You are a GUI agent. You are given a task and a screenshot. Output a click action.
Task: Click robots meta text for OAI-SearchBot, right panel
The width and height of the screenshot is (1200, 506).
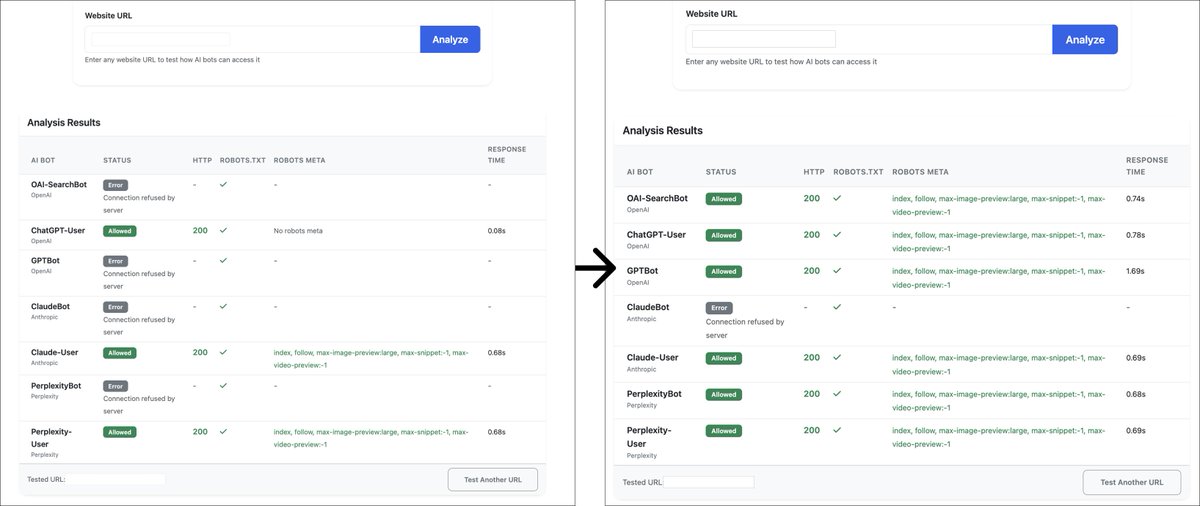pyautogui.click(x=998, y=204)
